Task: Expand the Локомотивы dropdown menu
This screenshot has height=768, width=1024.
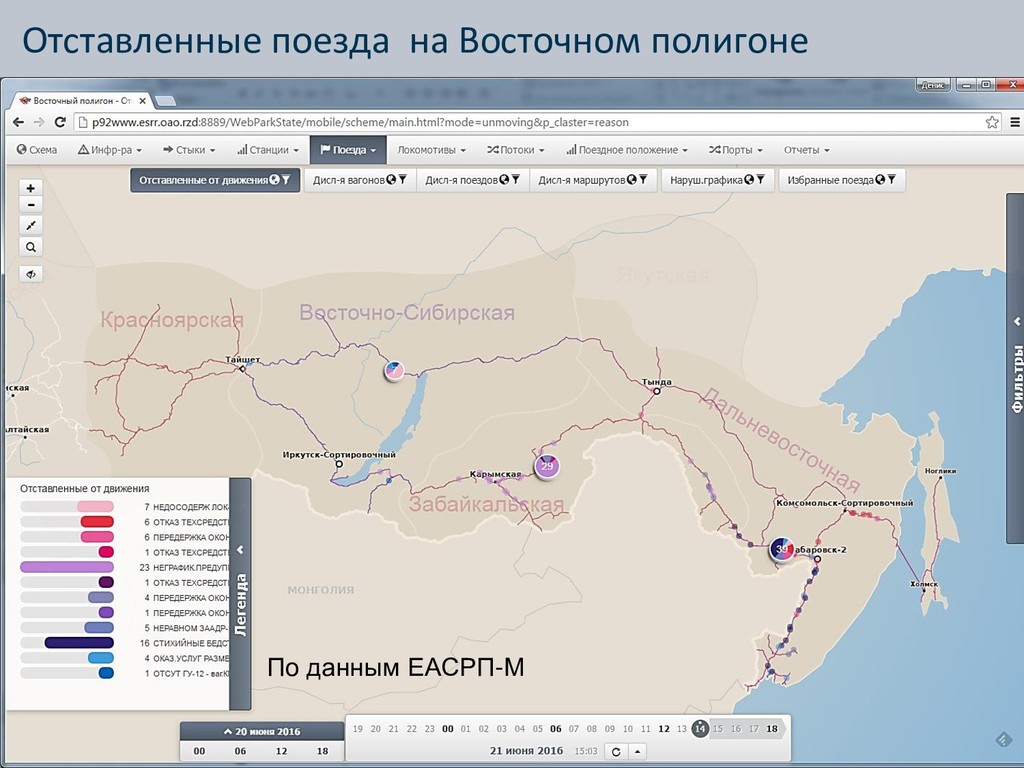Action: pyautogui.click(x=432, y=150)
